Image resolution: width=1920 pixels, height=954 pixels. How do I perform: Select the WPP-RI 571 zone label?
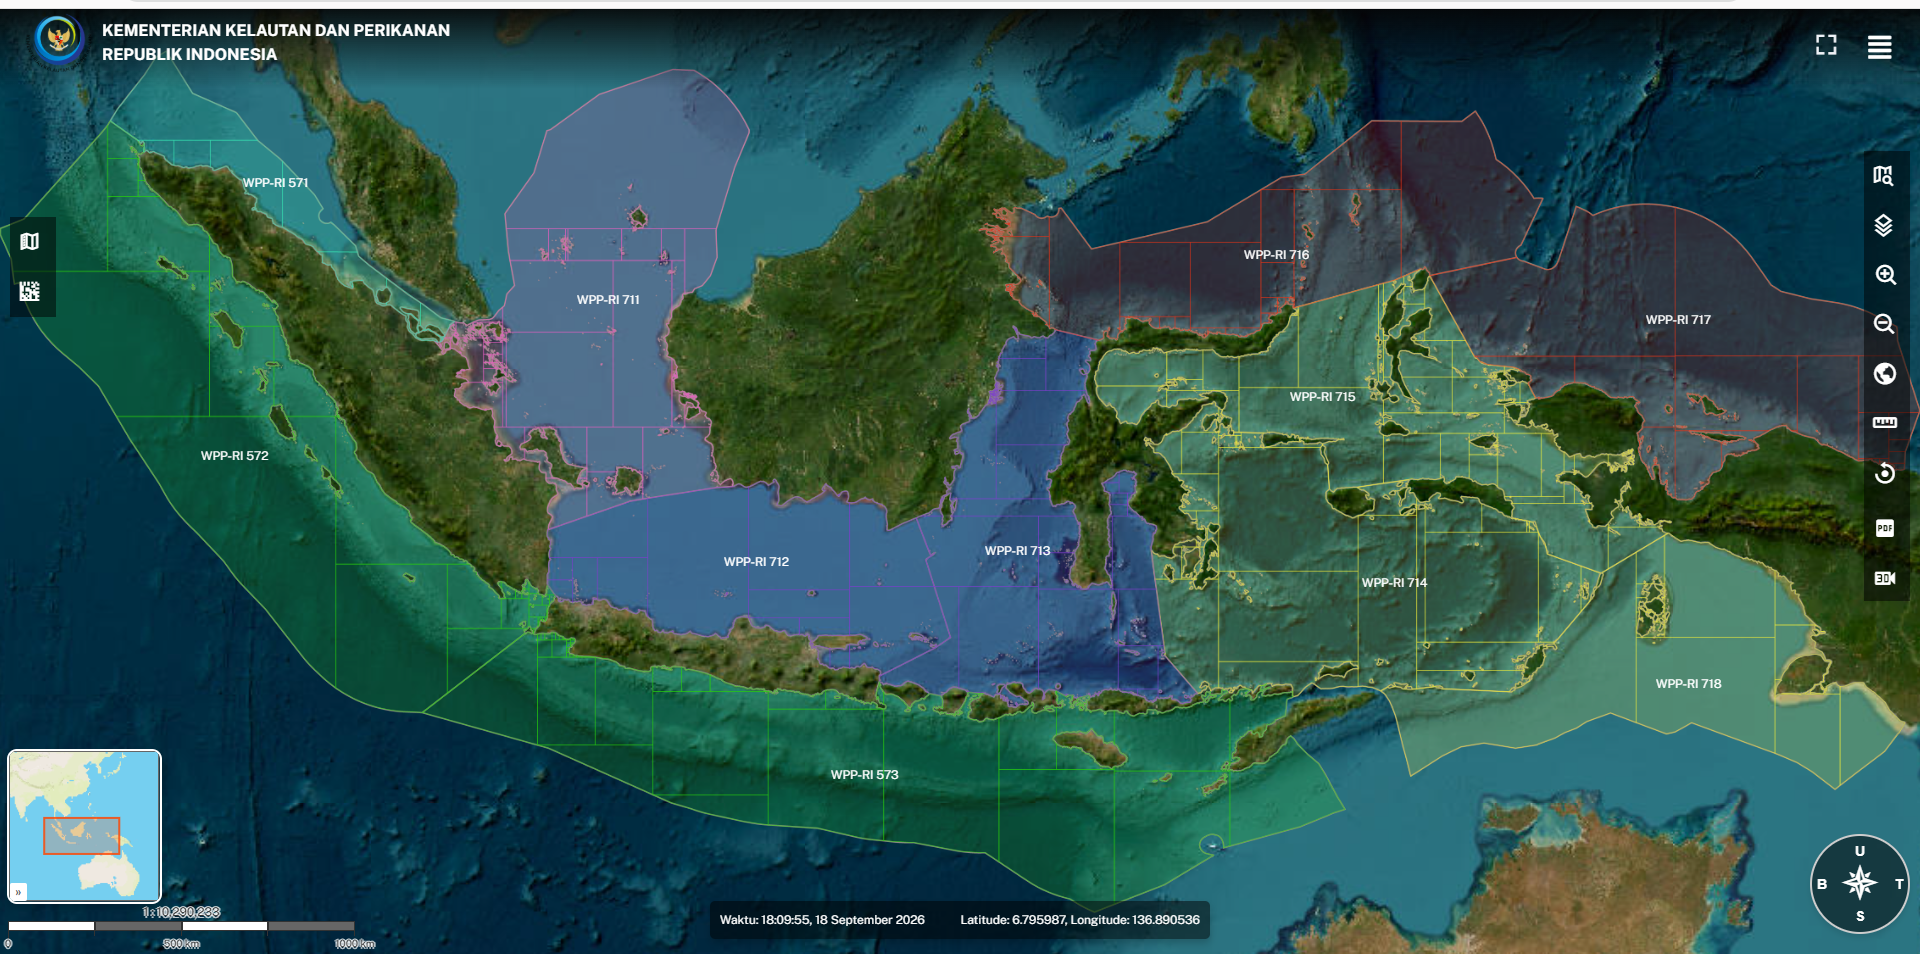[x=276, y=183]
